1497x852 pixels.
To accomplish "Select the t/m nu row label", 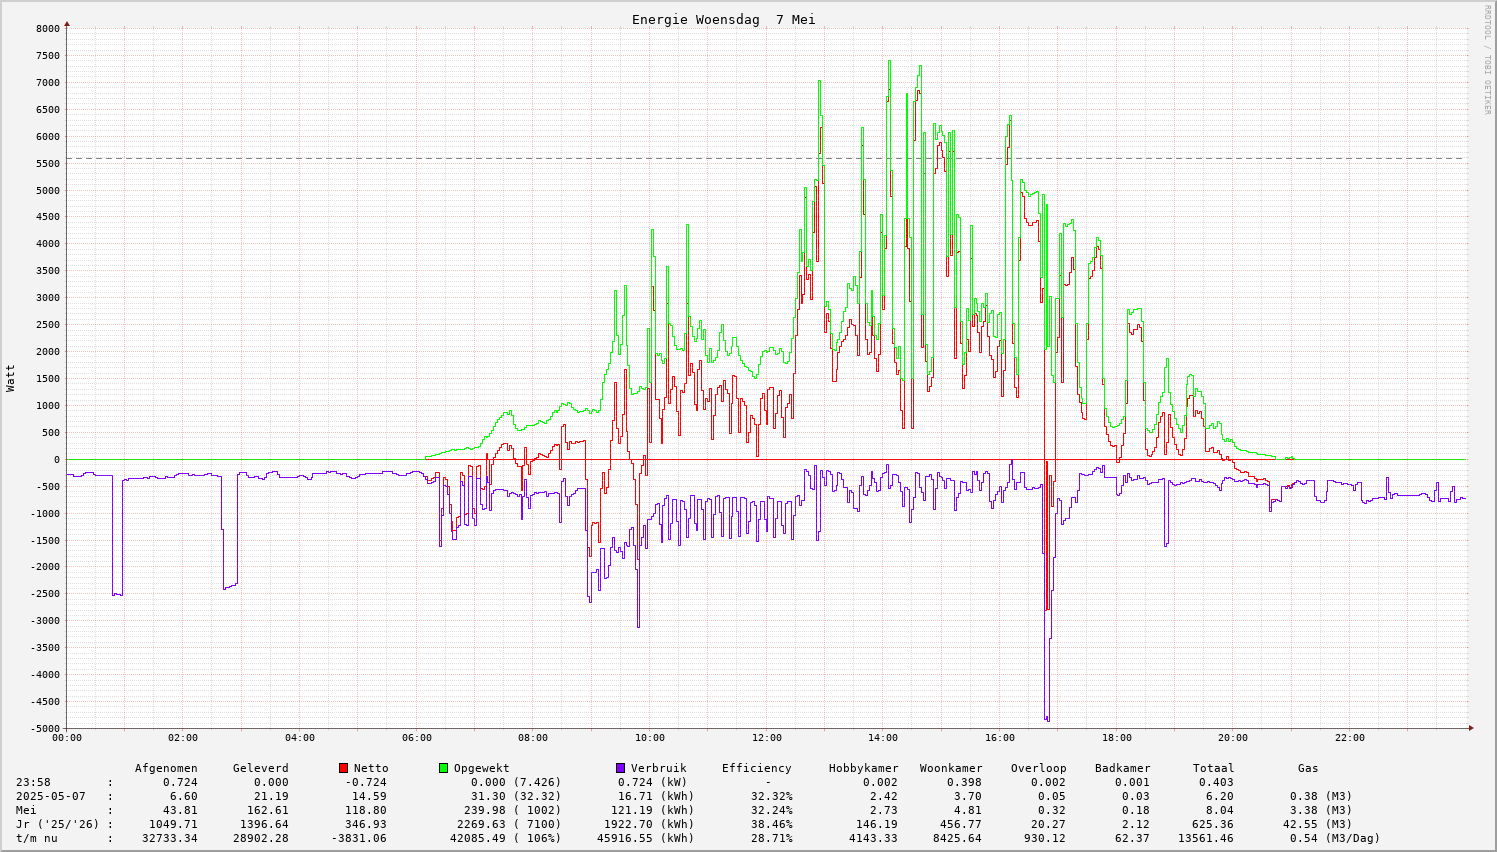I will click(36, 838).
